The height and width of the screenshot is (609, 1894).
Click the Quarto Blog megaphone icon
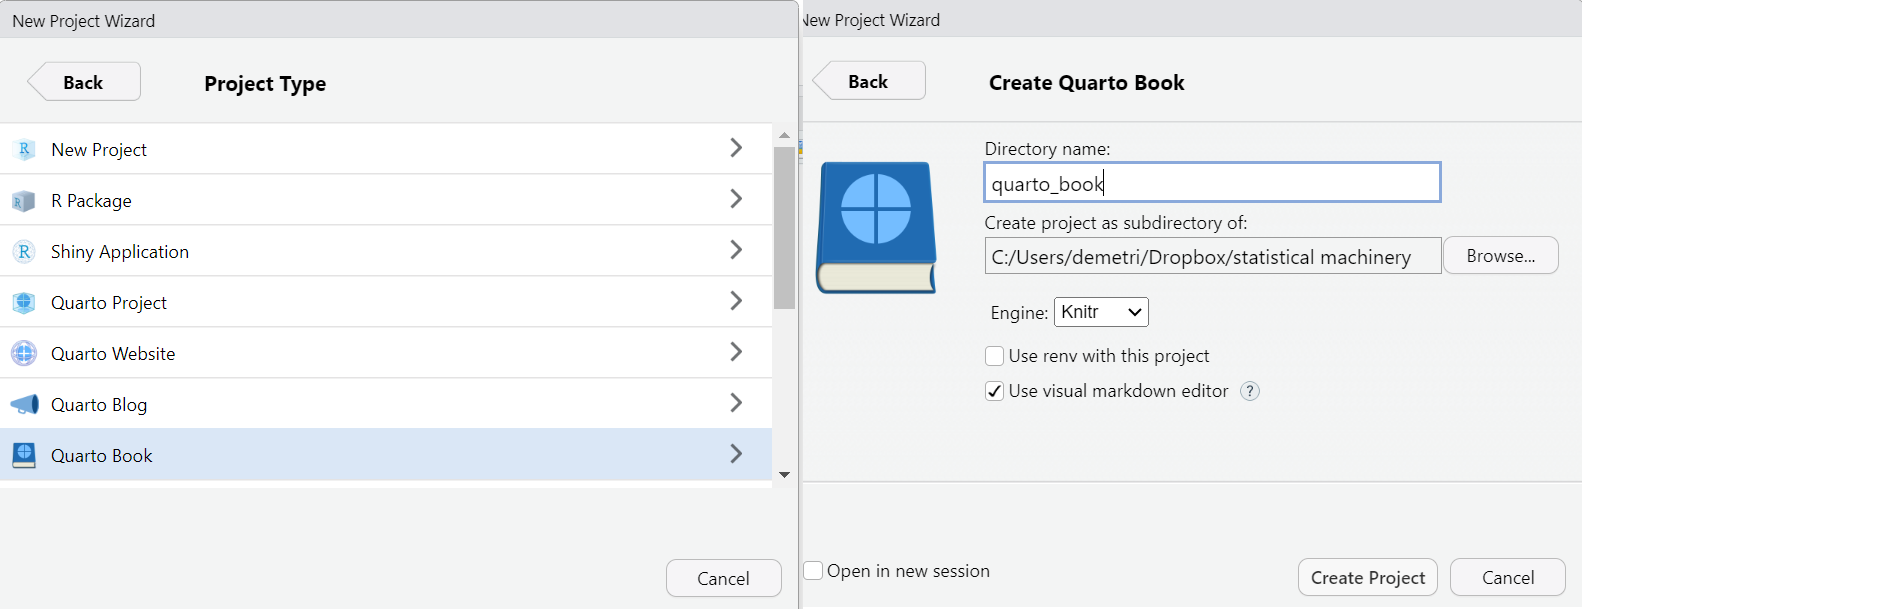(24, 405)
